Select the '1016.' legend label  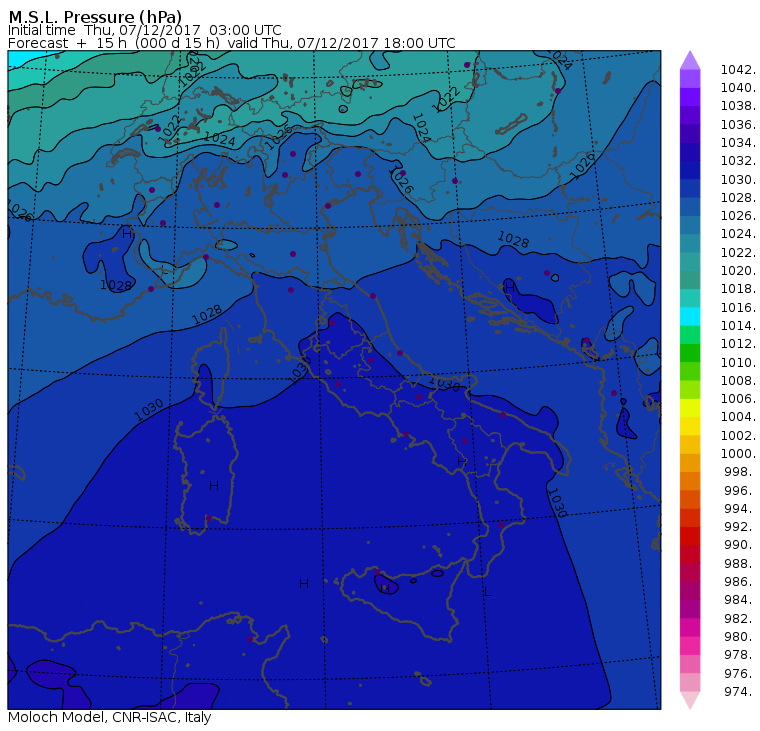coord(738,307)
